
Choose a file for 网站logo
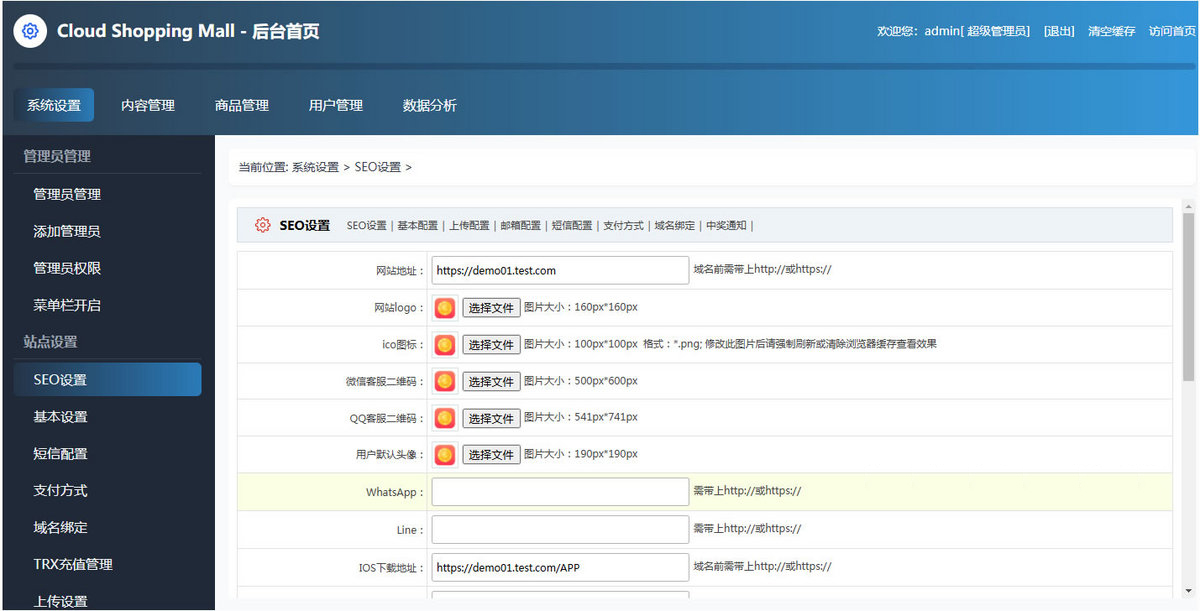click(x=491, y=308)
